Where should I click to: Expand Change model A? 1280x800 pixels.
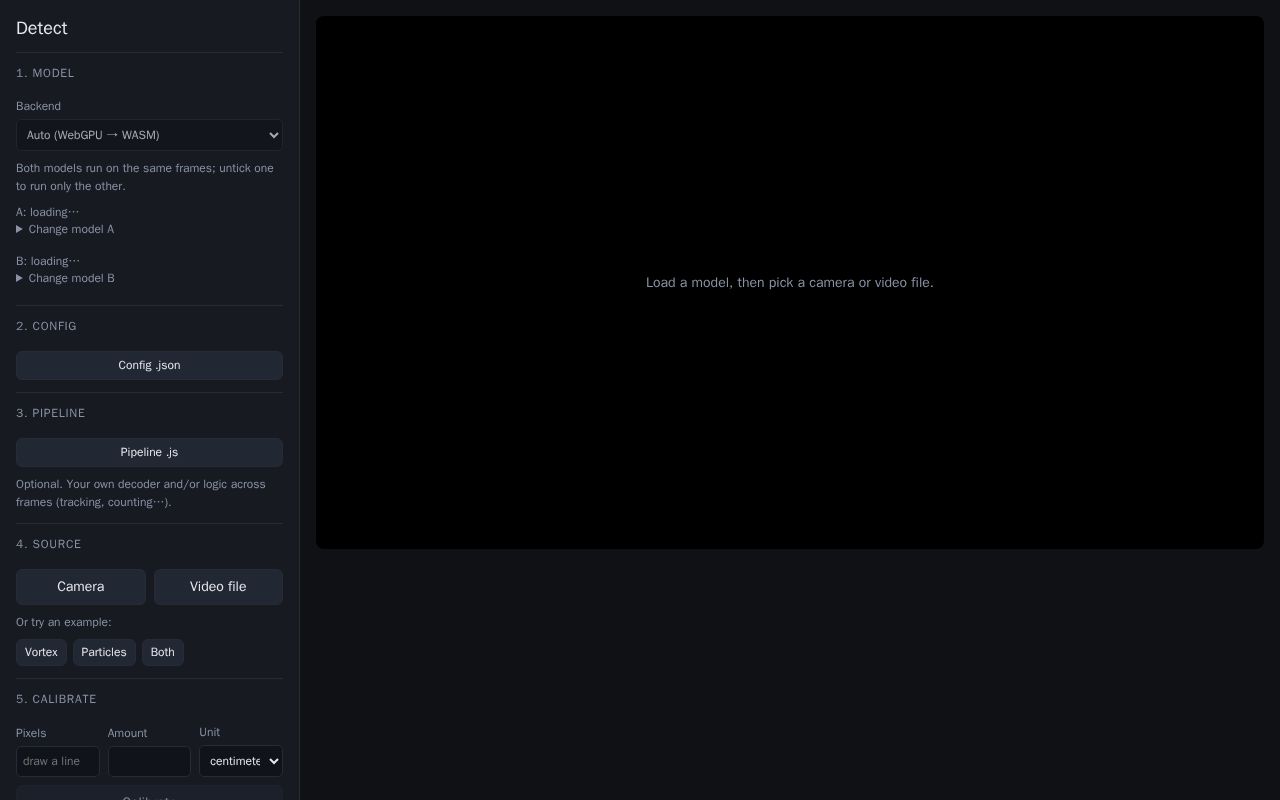pos(65,229)
